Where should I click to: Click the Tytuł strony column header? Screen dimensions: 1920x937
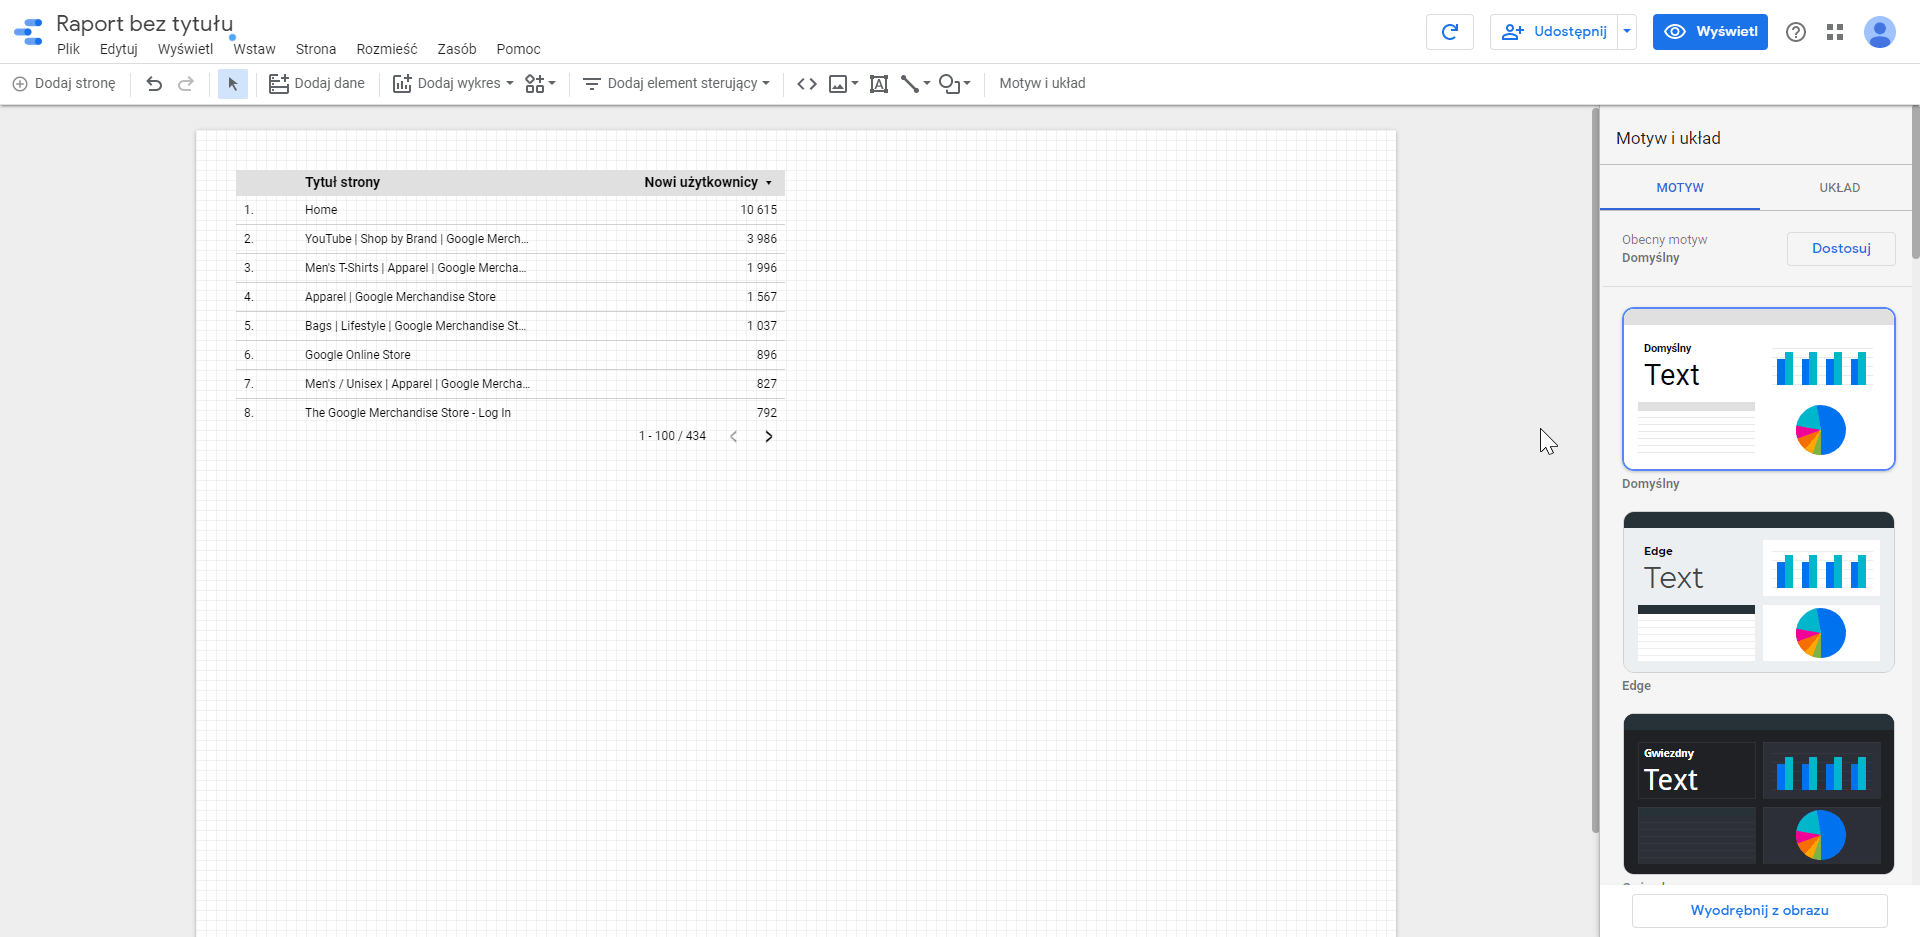coord(342,182)
